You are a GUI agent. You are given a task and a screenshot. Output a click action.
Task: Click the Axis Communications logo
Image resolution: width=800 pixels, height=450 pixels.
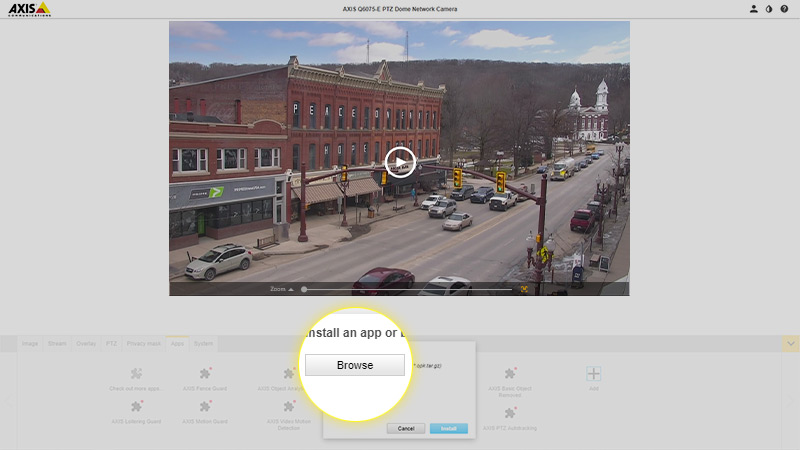(x=30, y=9)
